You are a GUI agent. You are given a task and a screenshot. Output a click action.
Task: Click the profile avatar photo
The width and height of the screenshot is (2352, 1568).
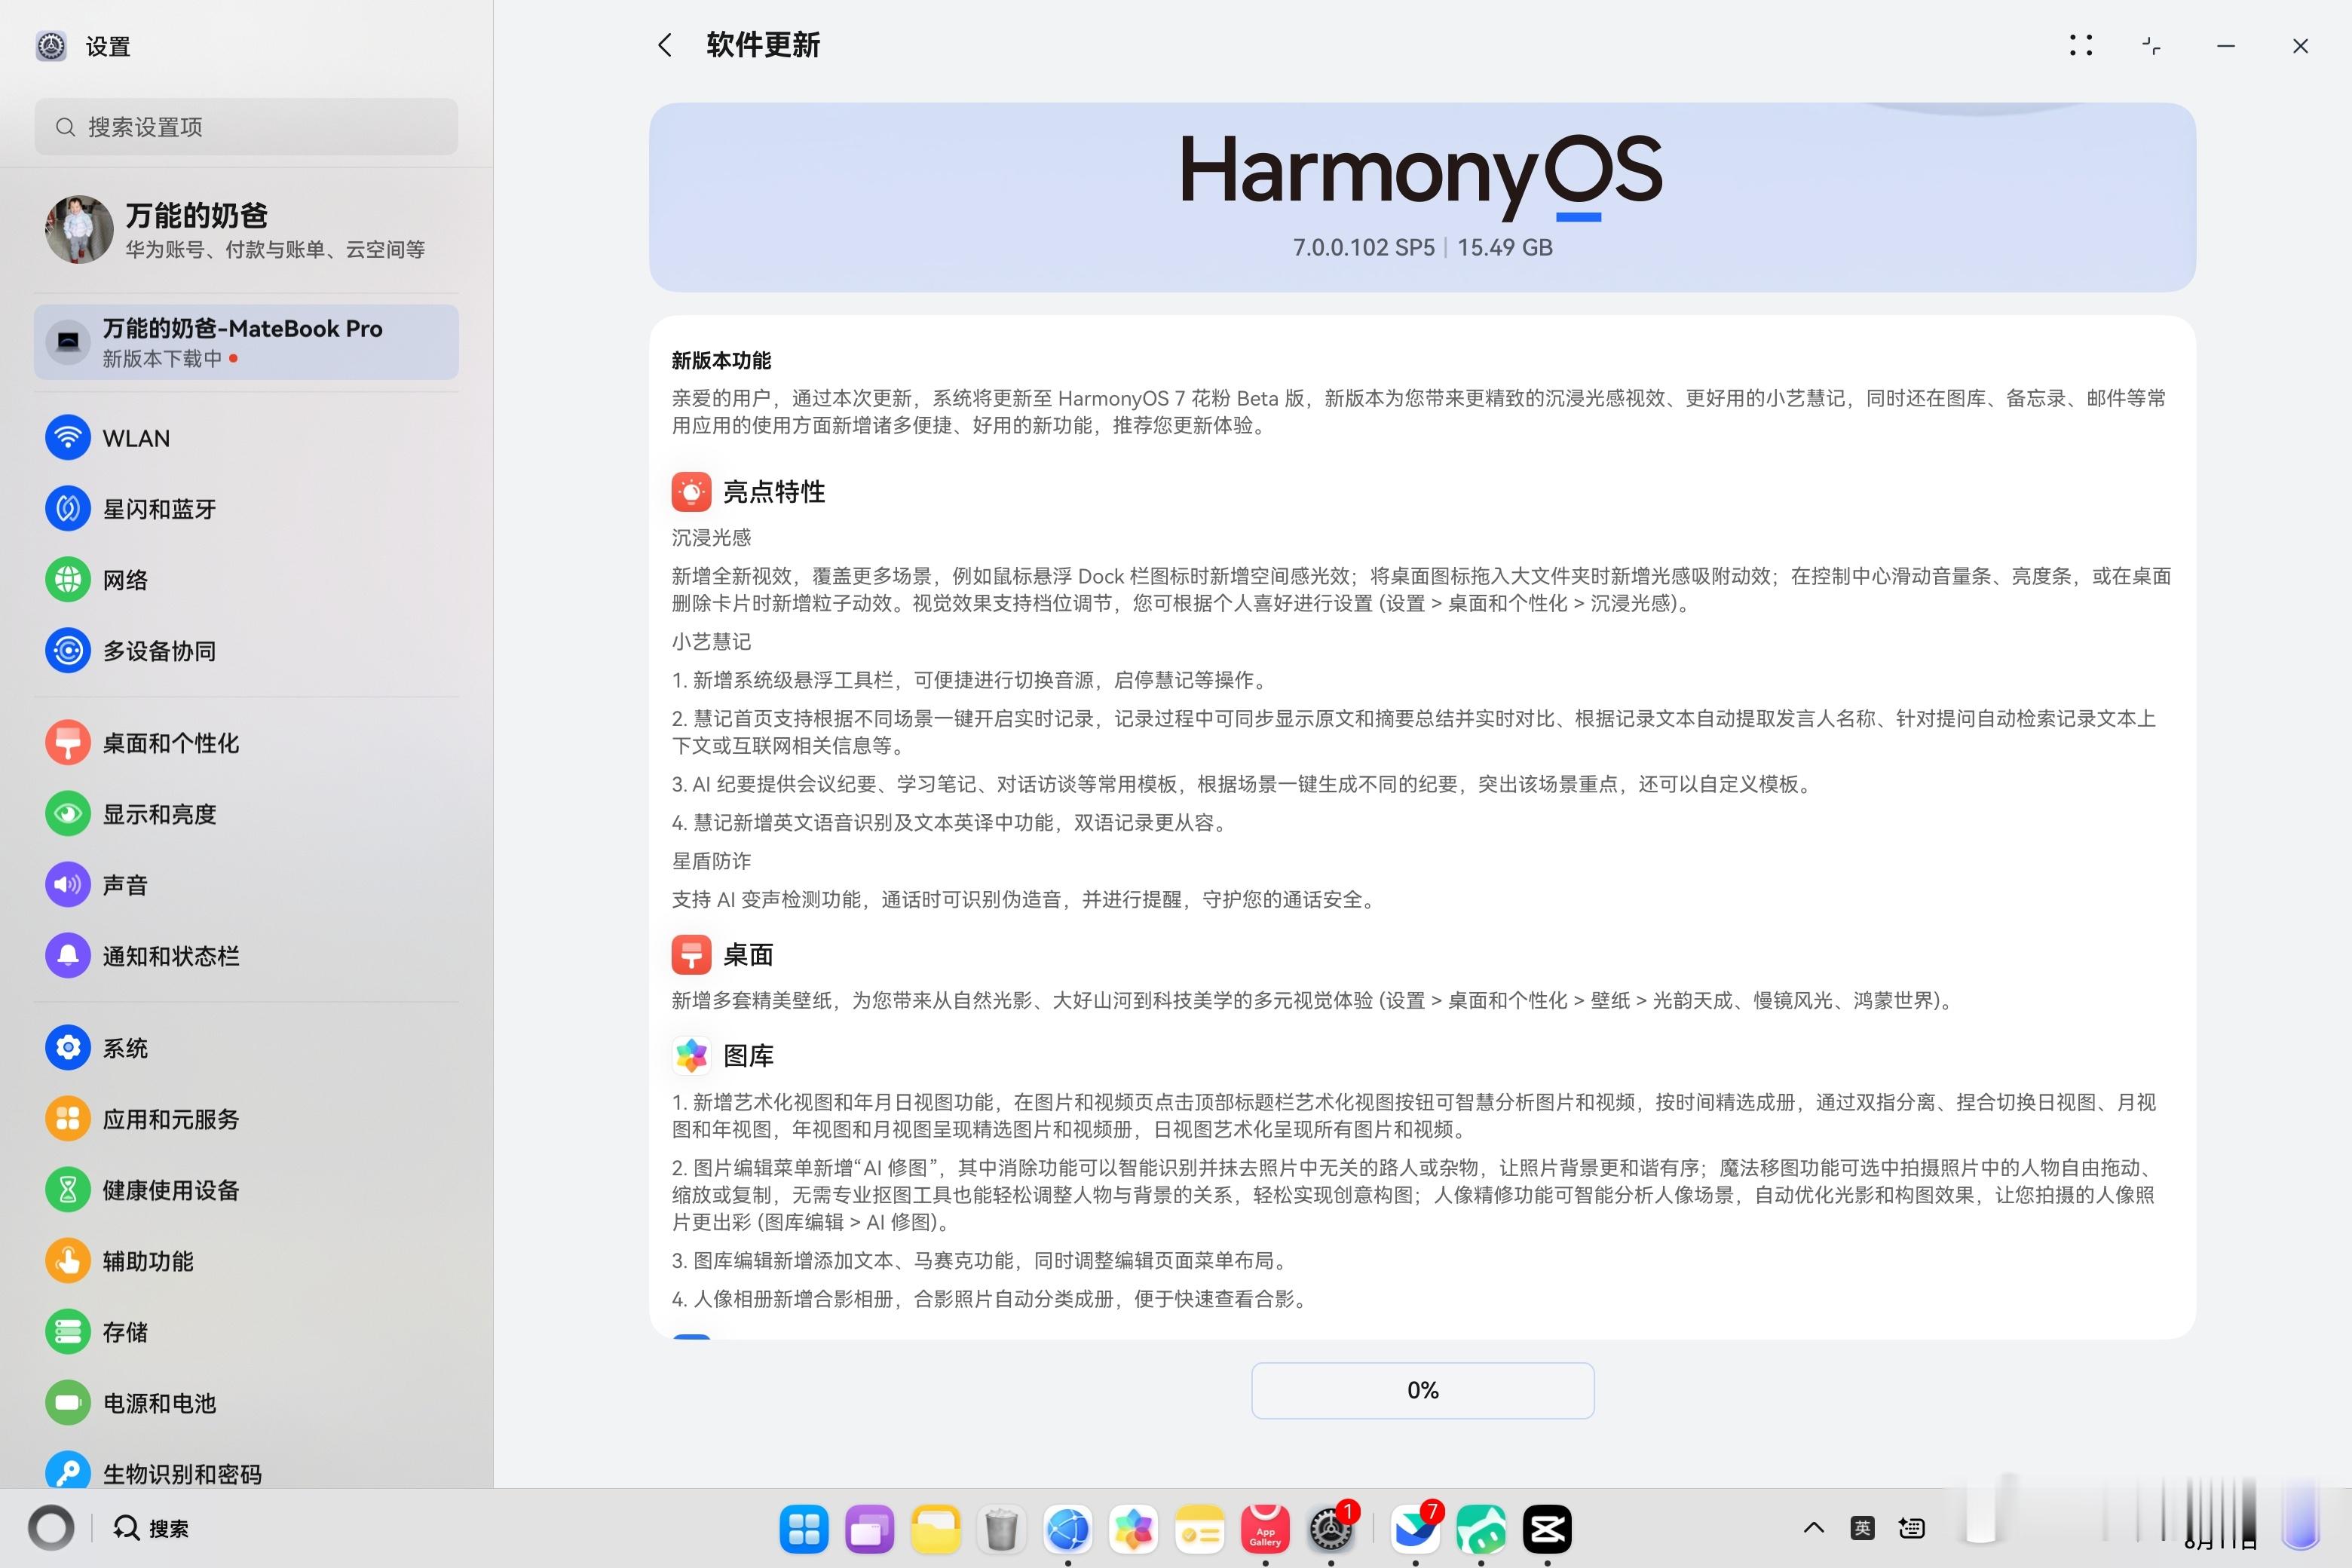click(79, 229)
